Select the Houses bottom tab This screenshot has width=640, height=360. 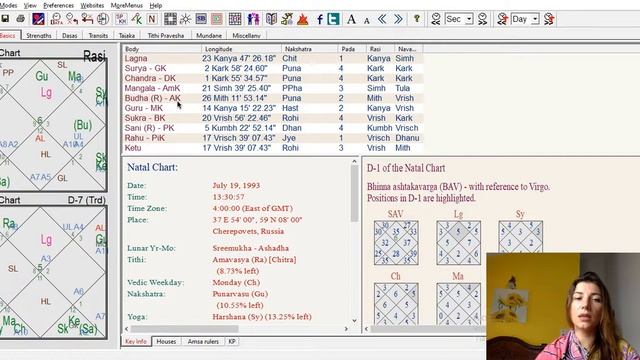click(166, 342)
